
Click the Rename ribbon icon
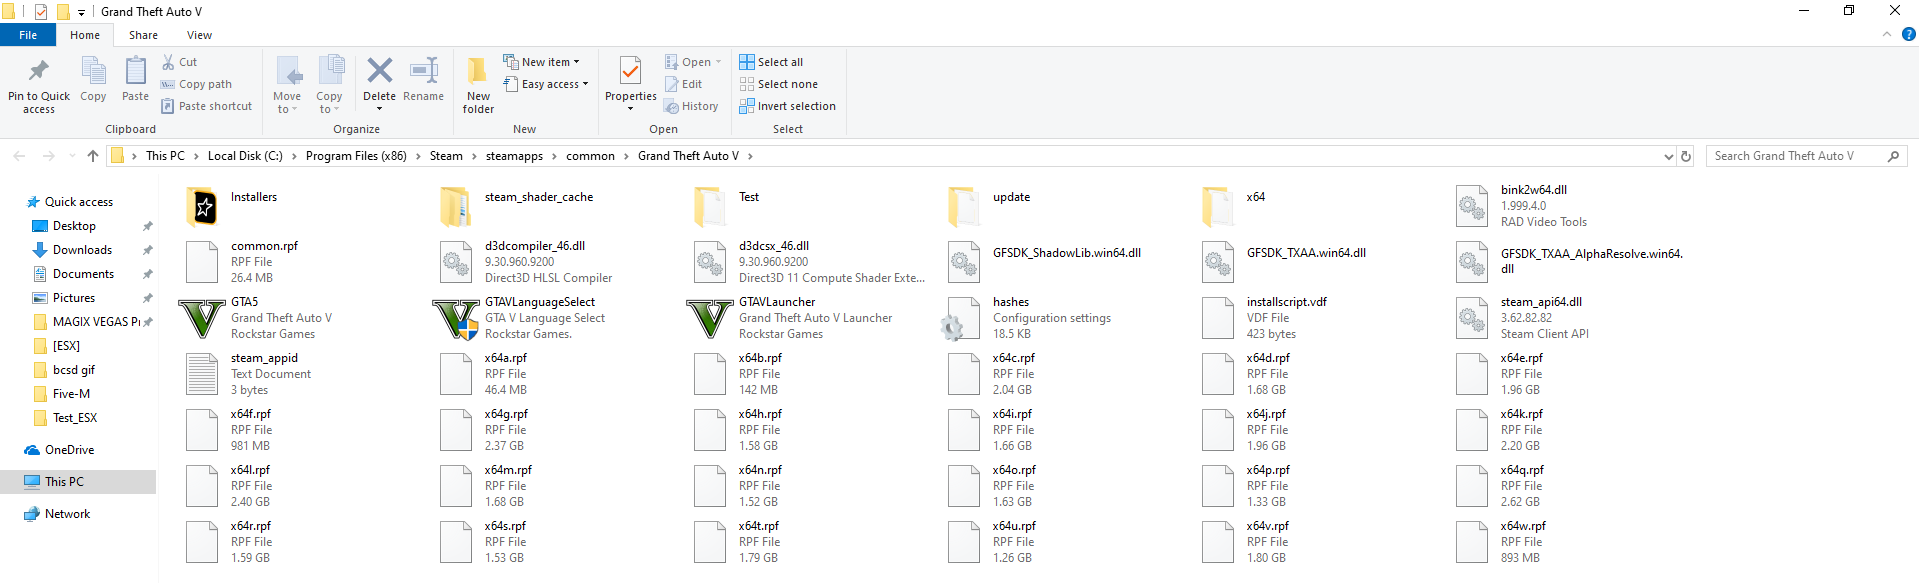[424, 70]
